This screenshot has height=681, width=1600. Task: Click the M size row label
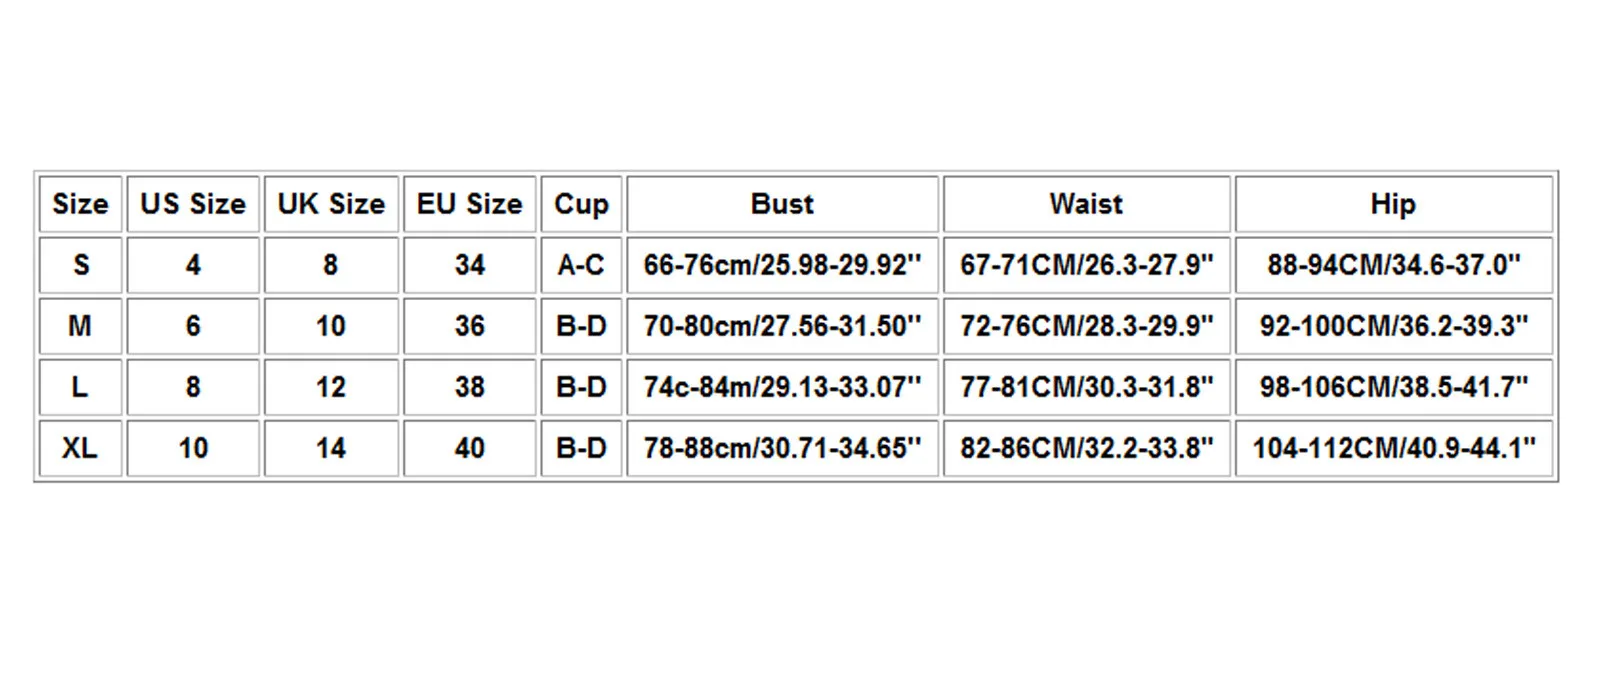tap(80, 326)
